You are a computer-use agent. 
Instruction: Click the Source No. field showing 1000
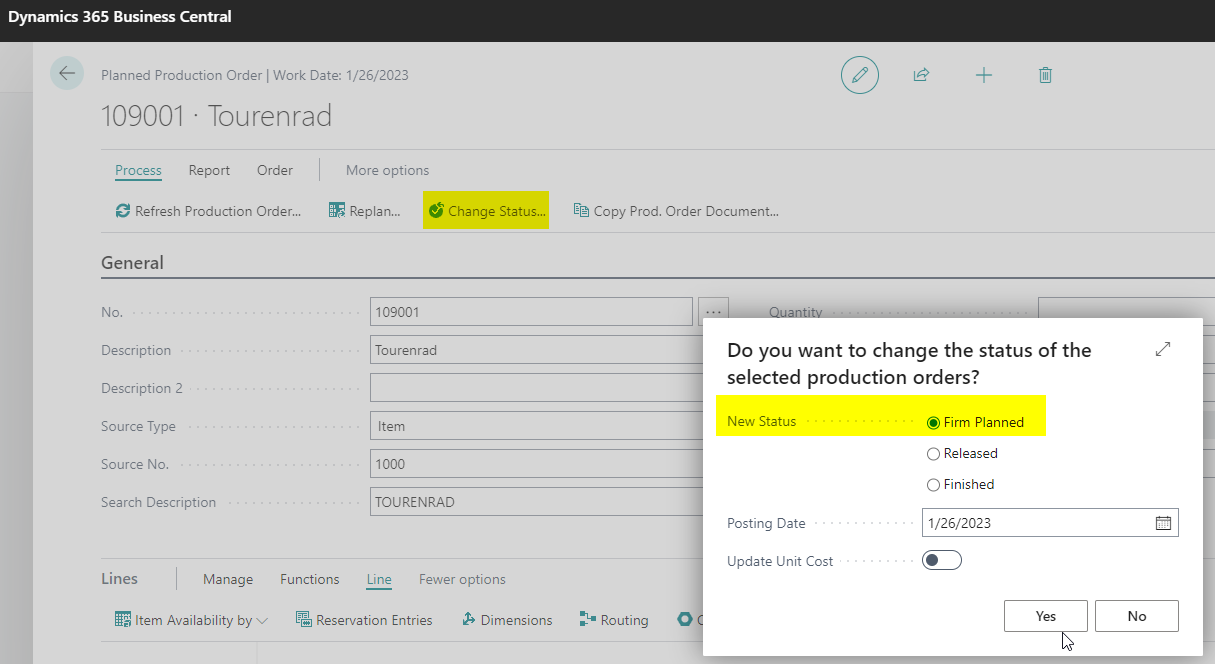coord(537,464)
